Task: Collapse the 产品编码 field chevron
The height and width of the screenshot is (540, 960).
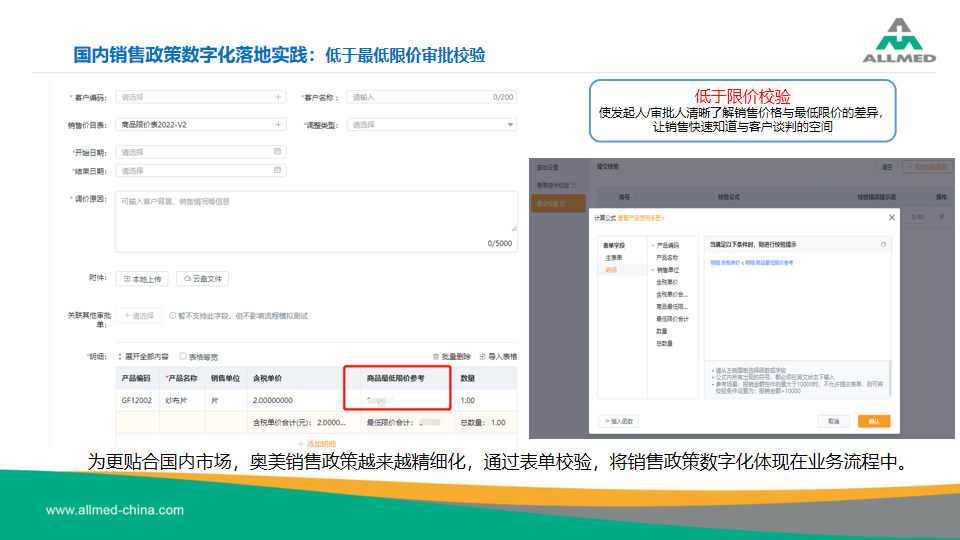Action: [x=652, y=246]
